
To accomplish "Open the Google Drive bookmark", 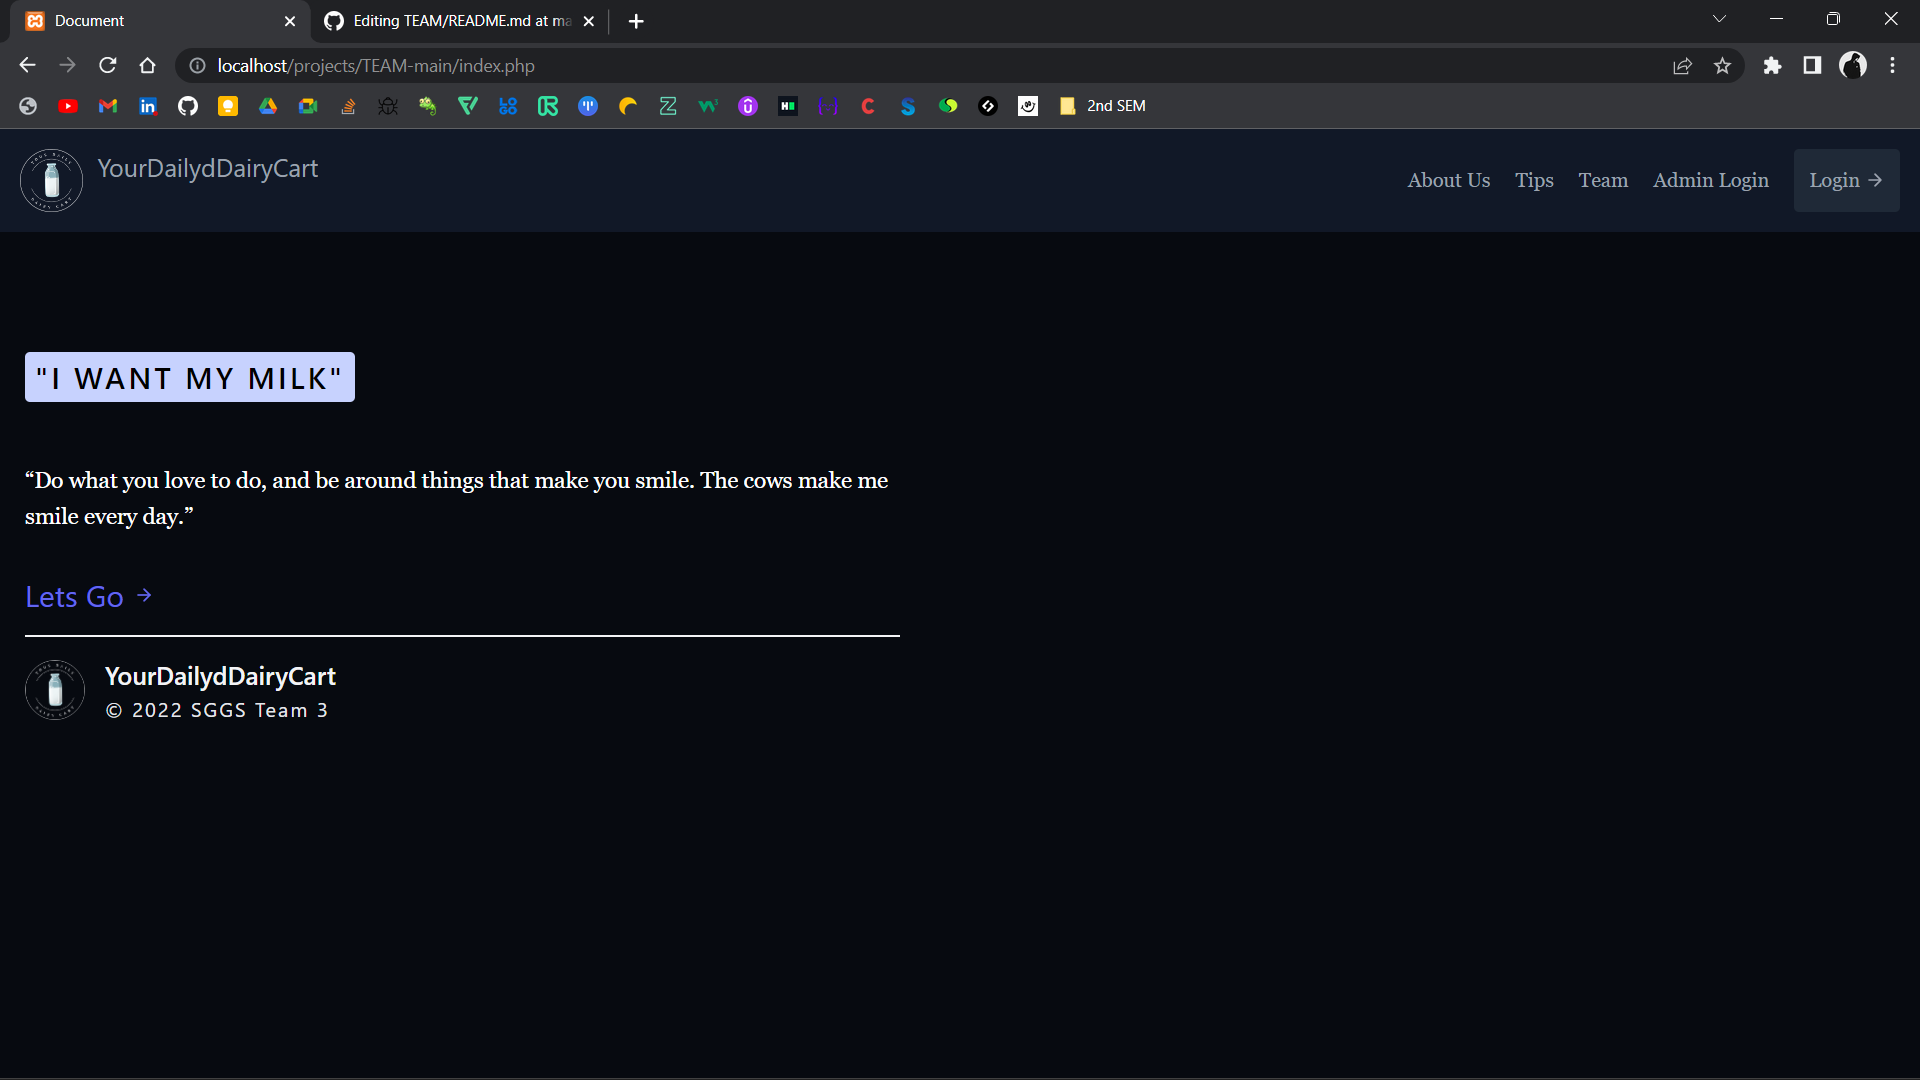I will point(268,106).
